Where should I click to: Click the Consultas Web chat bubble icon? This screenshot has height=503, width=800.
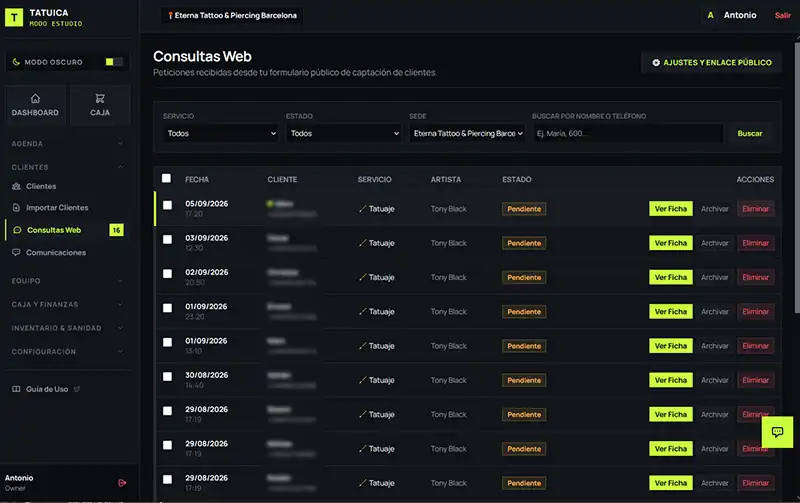pyautogui.click(x=17, y=230)
